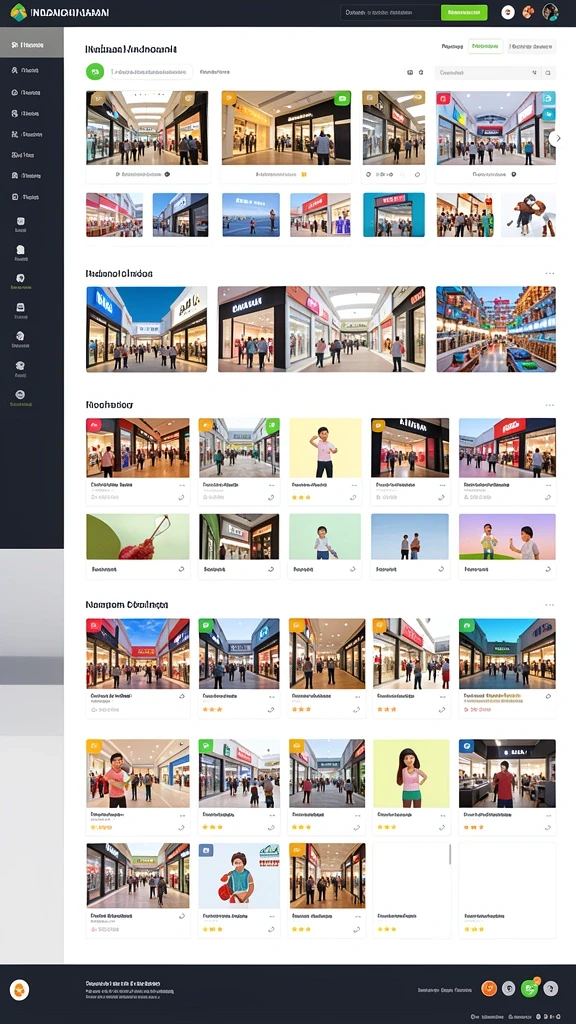Click the magnifier icon beside the filter field
The width and height of the screenshot is (576, 1024).
549,73
